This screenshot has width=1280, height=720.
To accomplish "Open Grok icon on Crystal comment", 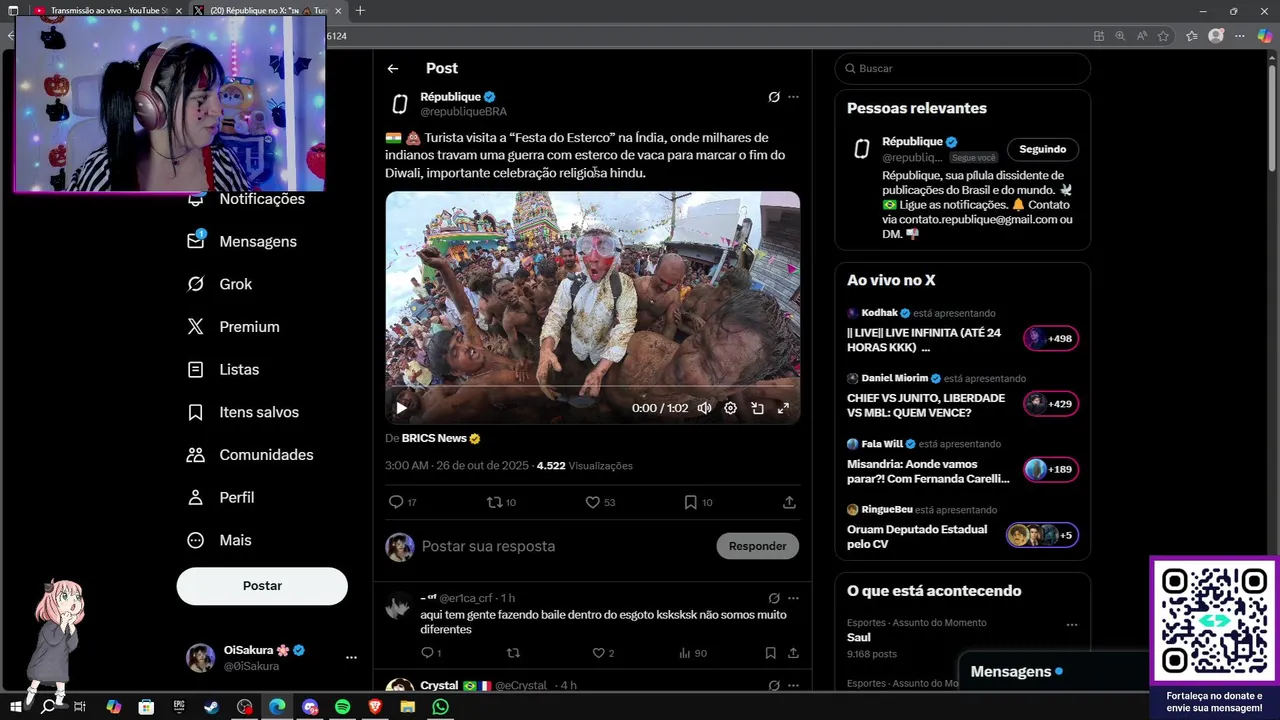I will (773, 686).
